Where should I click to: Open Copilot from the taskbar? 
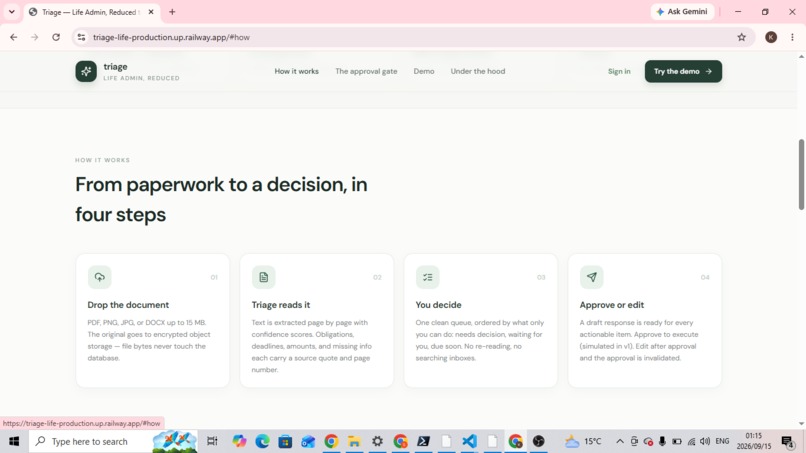pyautogui.click(x=239, y=441)
